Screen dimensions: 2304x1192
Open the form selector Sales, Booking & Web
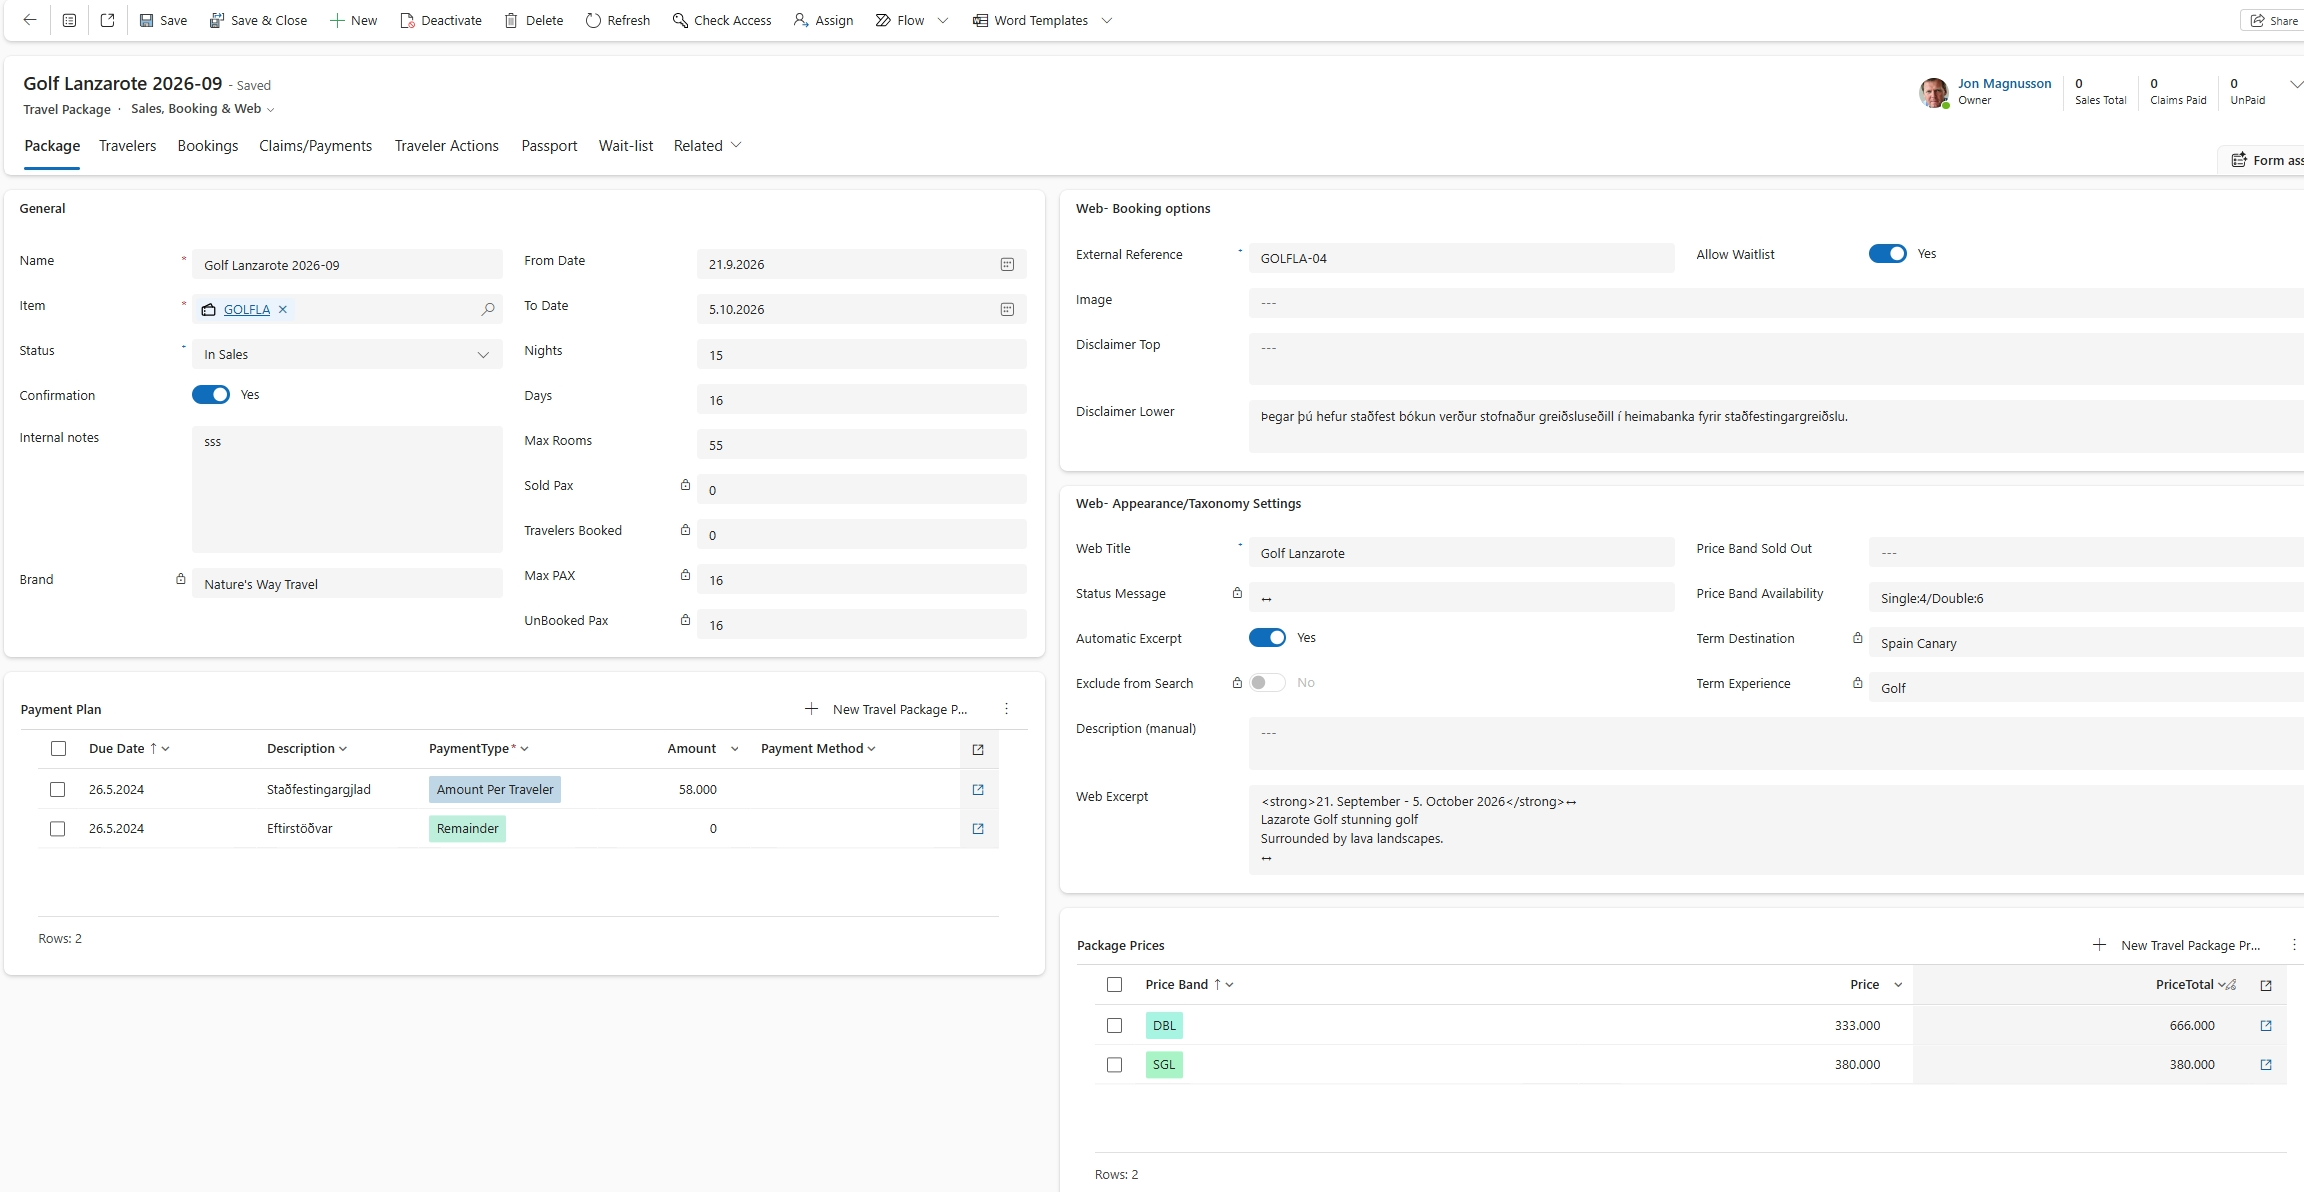(203, 109)
